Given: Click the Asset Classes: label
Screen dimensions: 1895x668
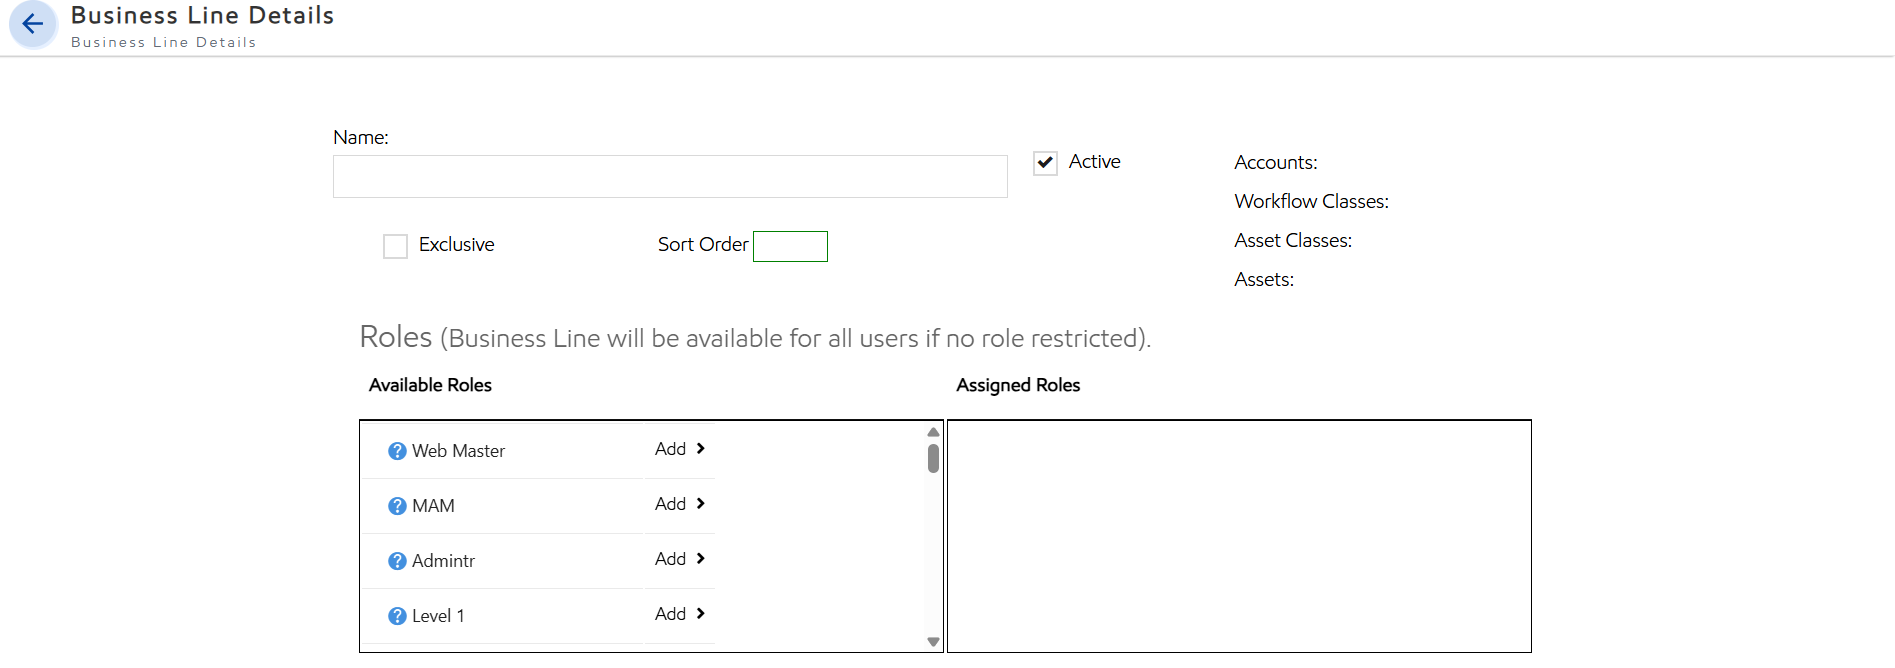Looking at the screenshot, I should pos(1293,240).
